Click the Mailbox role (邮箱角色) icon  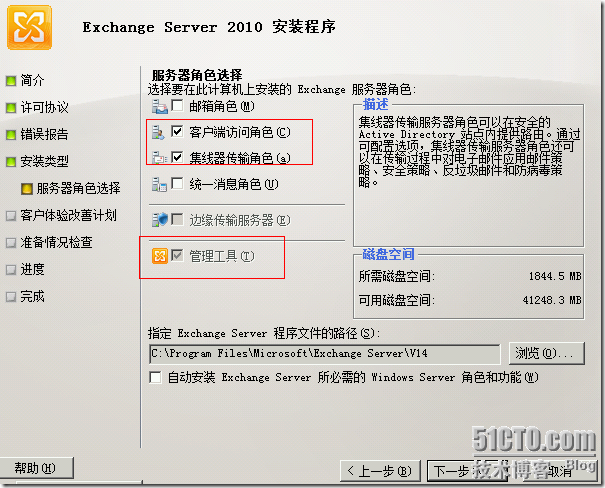click(x=159, y=106)
